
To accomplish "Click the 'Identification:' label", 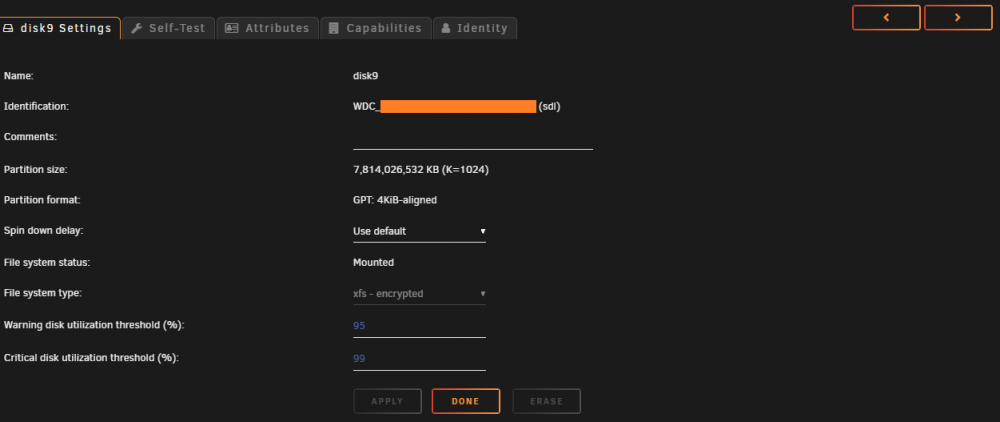I will click(36, 106).
